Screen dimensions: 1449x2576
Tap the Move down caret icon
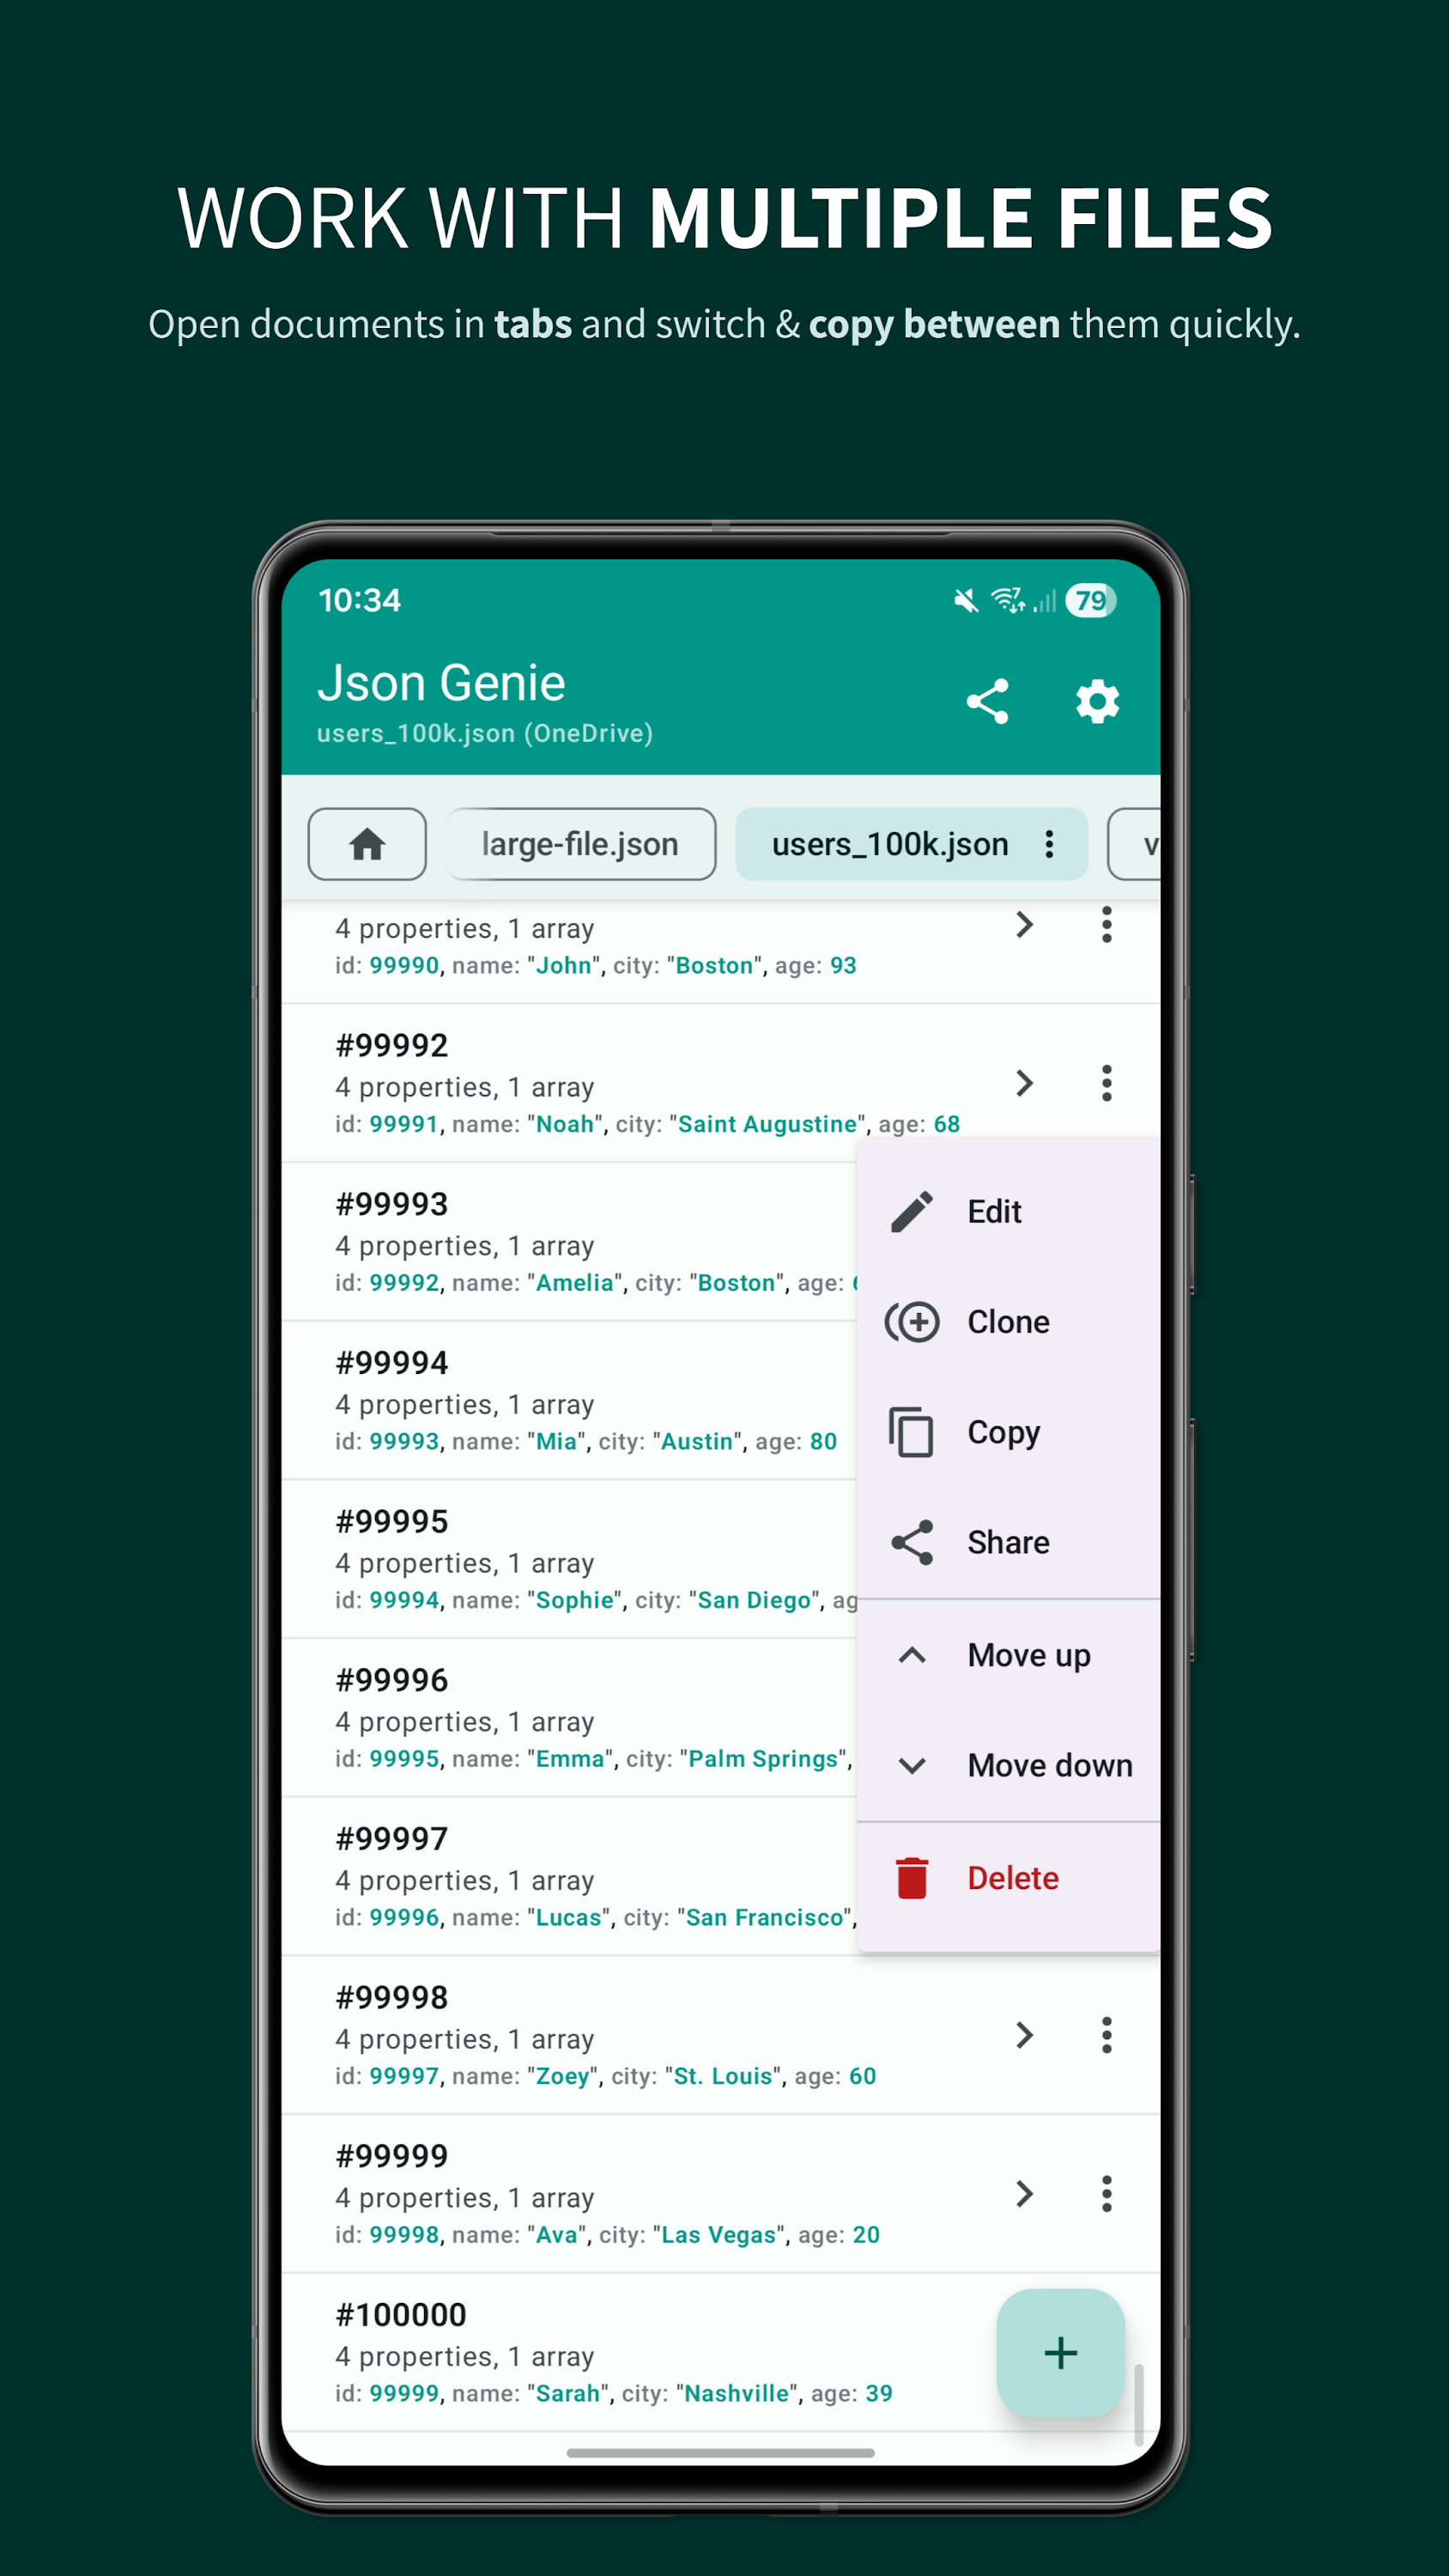[x=912, y=1766]
